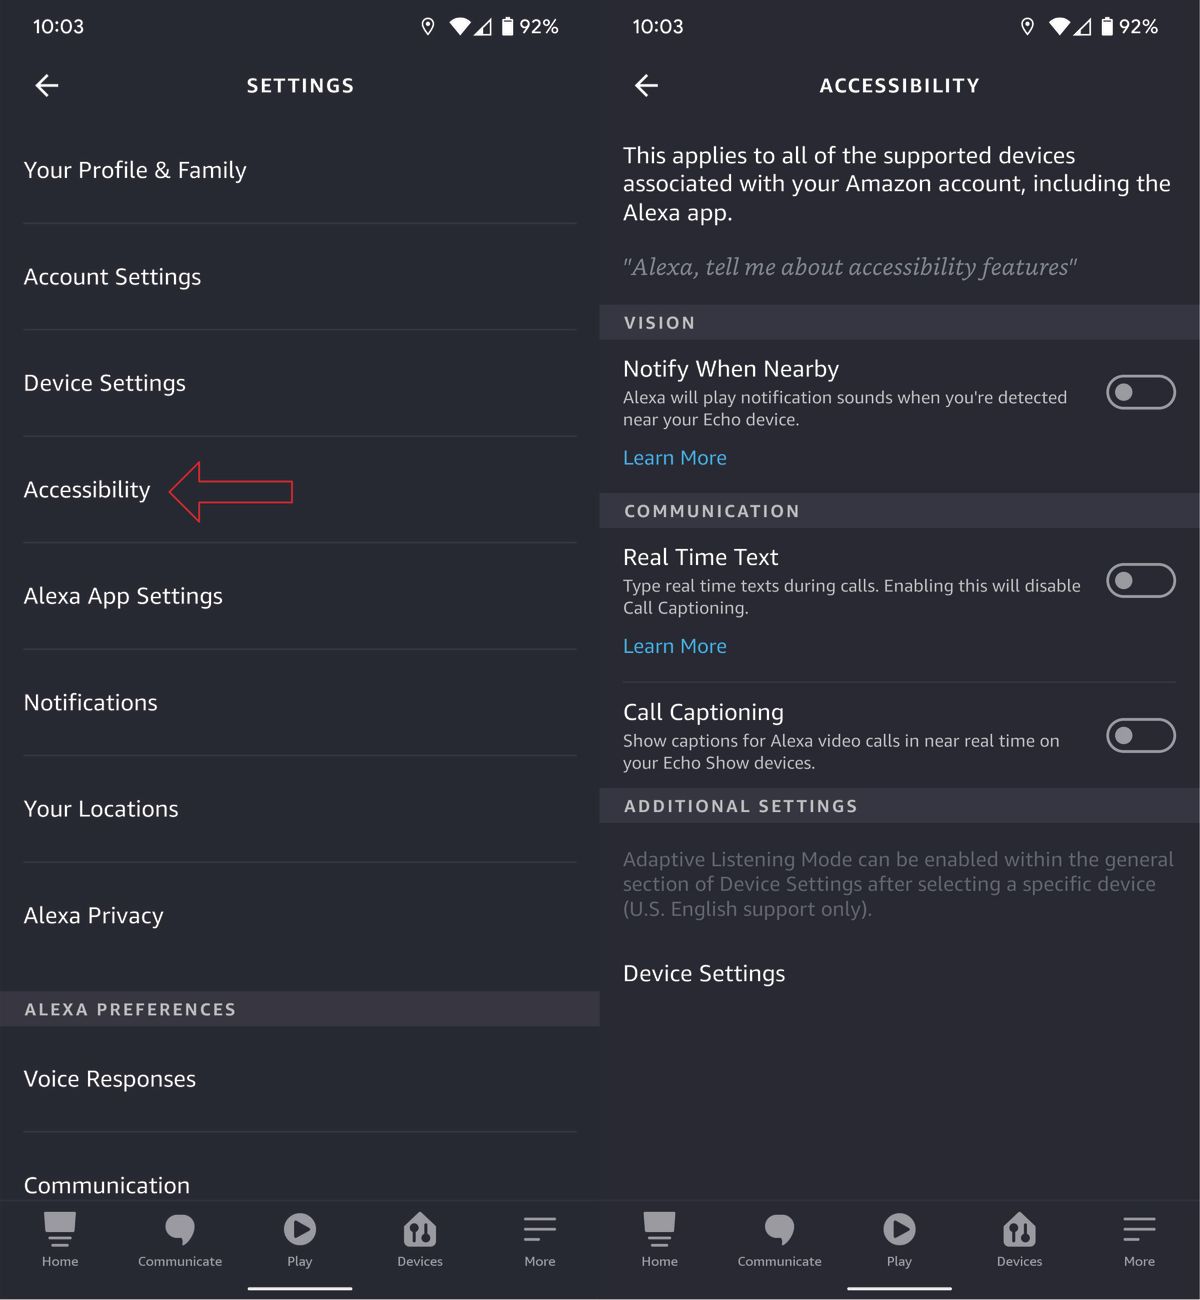
Task: Turn on Real Time Text
Action: click(x=1140, y=580)
